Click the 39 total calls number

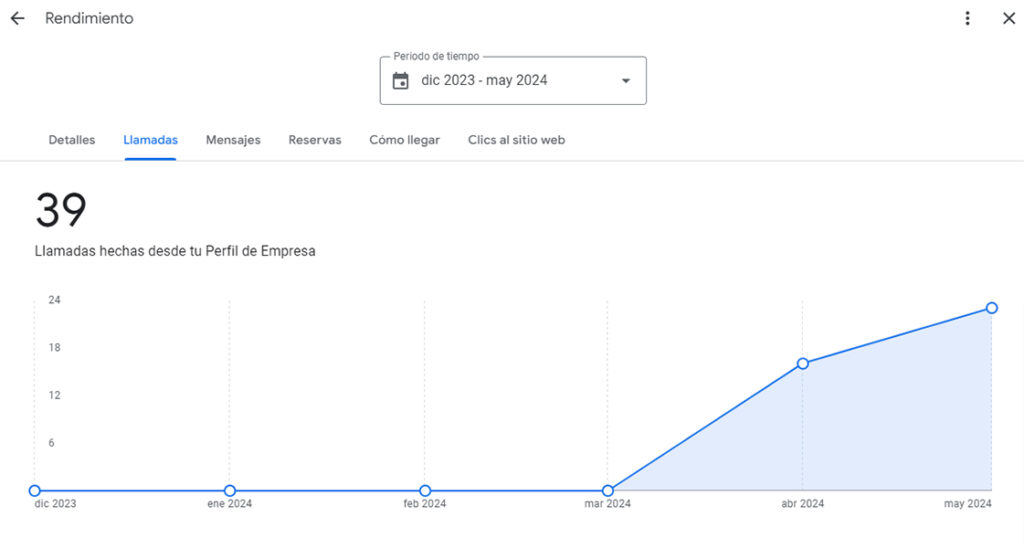(61, 211)
